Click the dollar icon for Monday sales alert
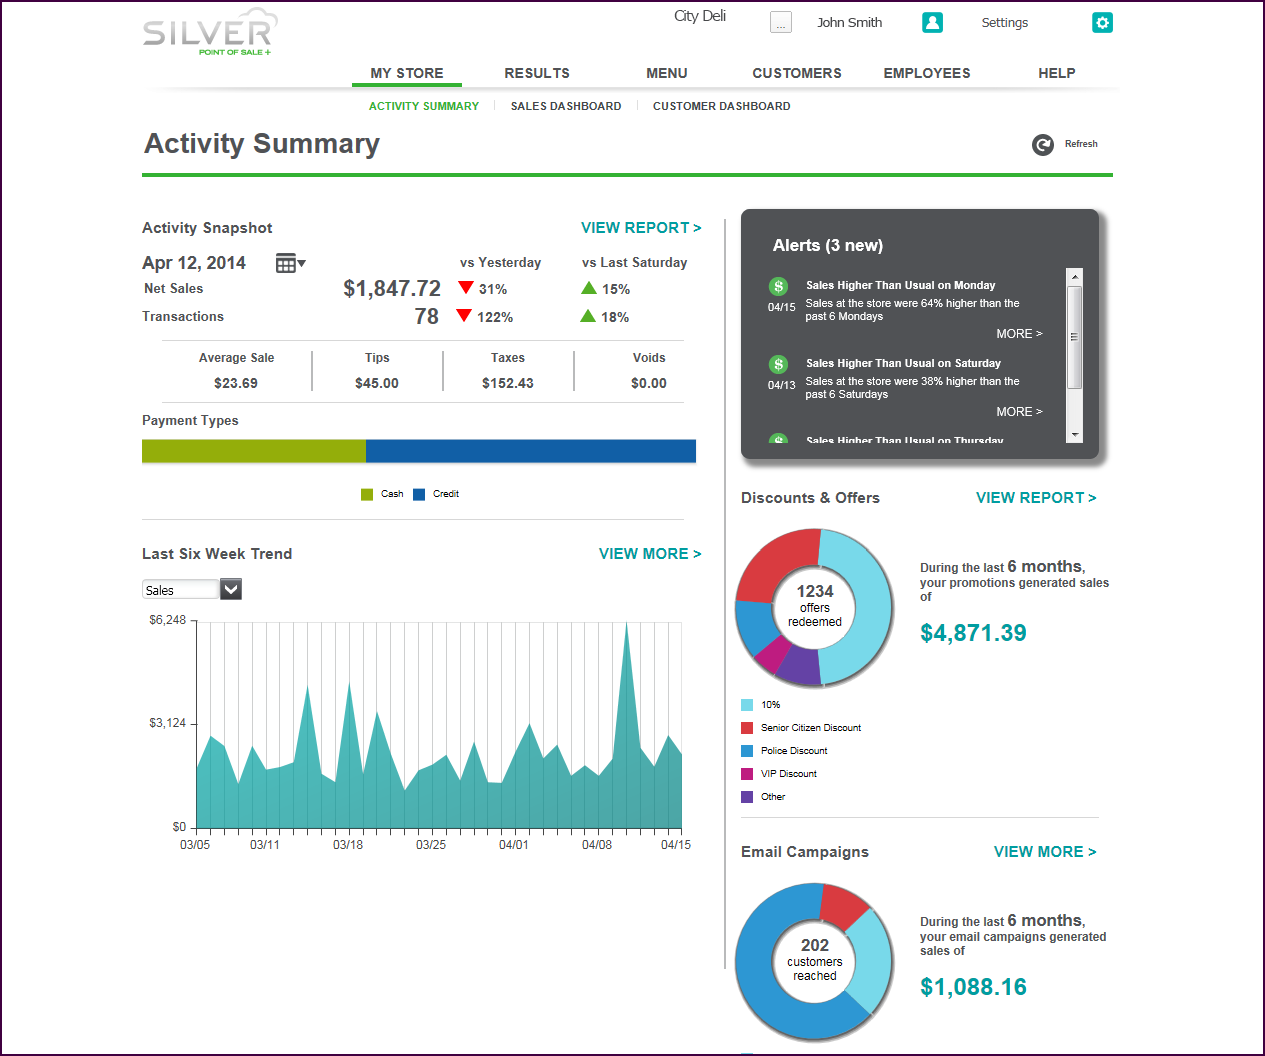 (778, 286)
